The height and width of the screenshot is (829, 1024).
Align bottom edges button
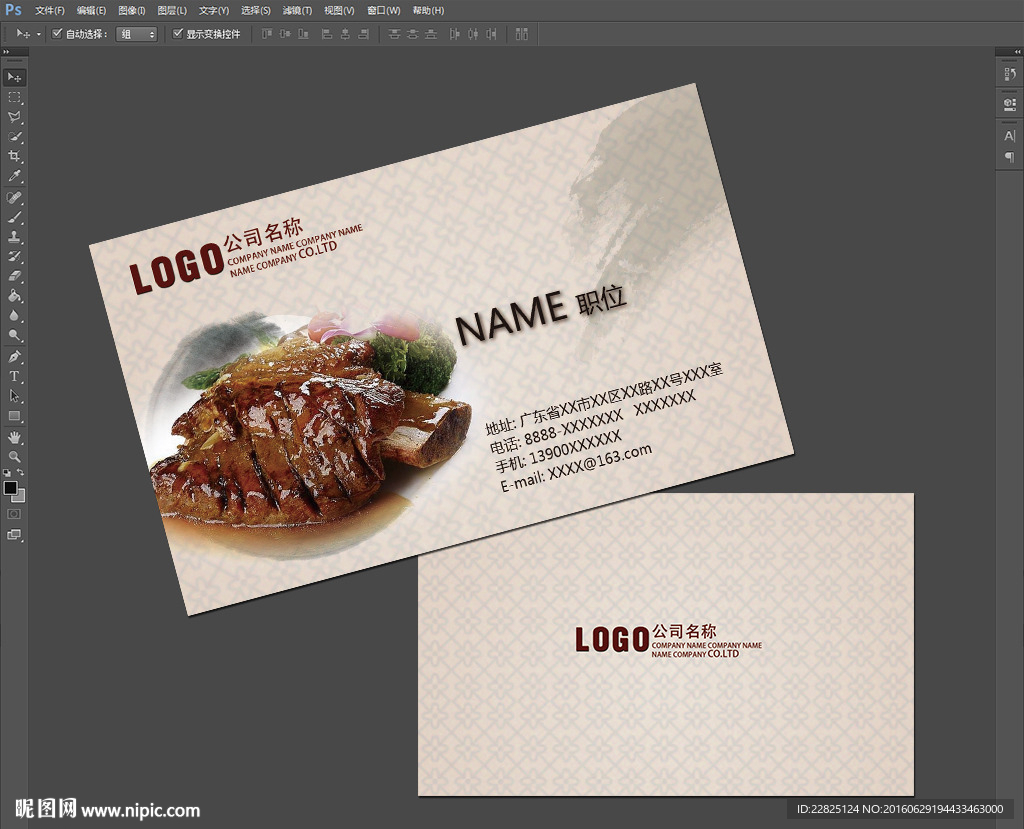[304, 34]
